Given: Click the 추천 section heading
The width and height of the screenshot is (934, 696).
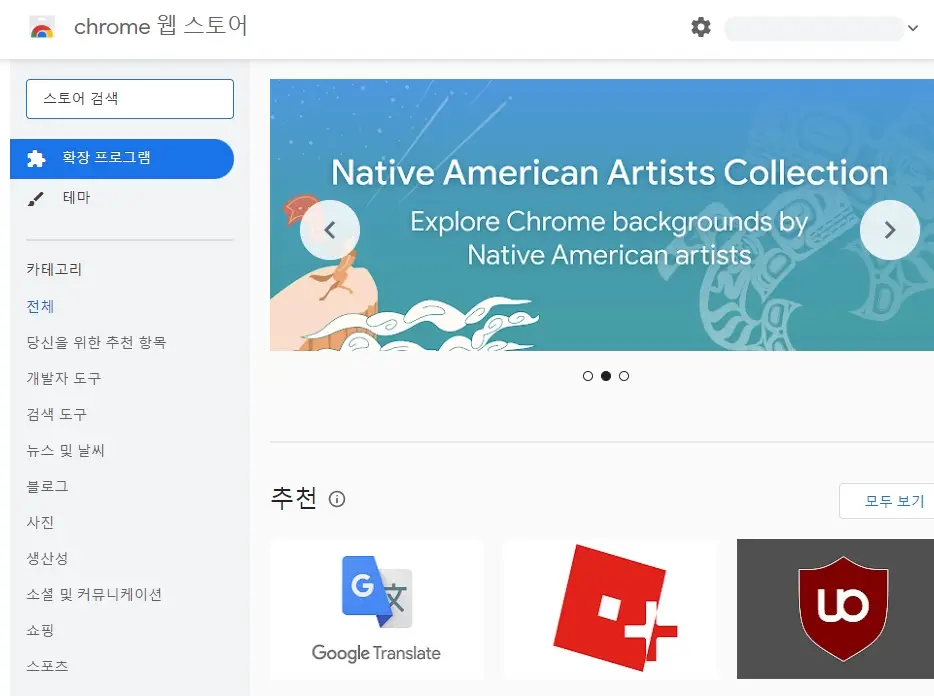Looking at the screenshot, I should (x=294, y=498).
